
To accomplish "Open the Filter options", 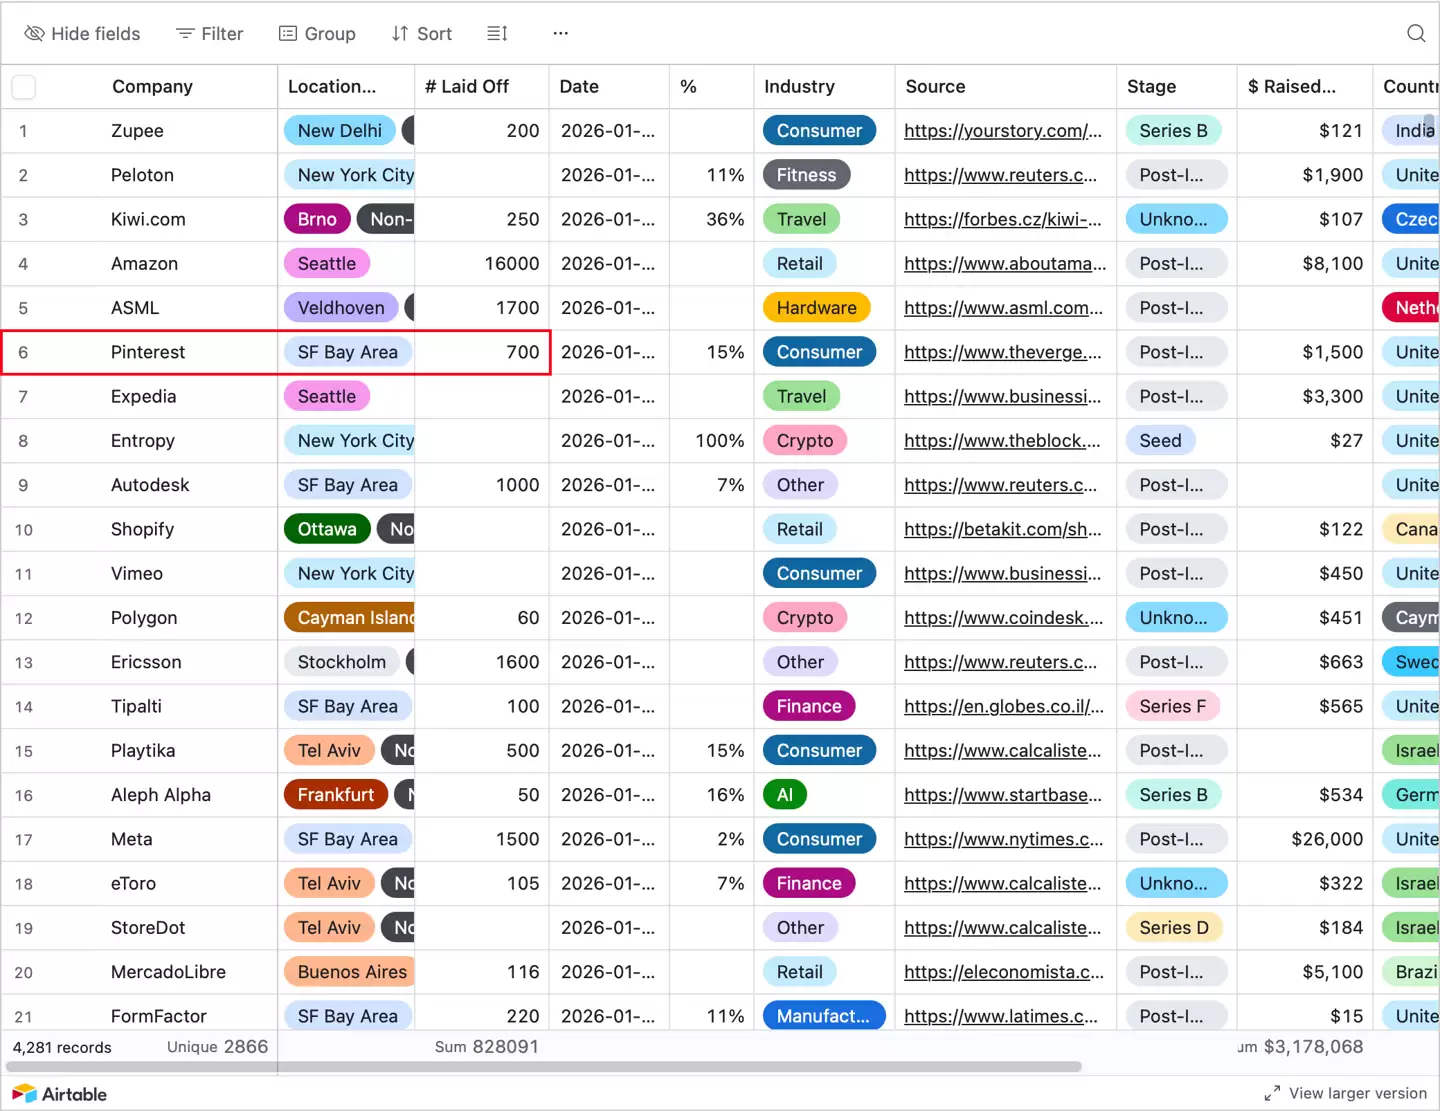I will tap(210, 33).
